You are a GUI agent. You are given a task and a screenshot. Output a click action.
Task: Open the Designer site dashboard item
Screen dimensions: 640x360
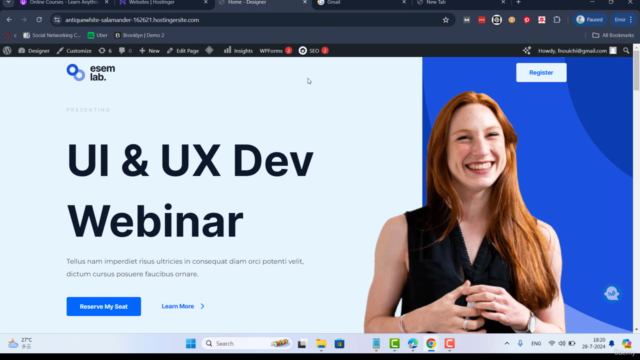34,51
